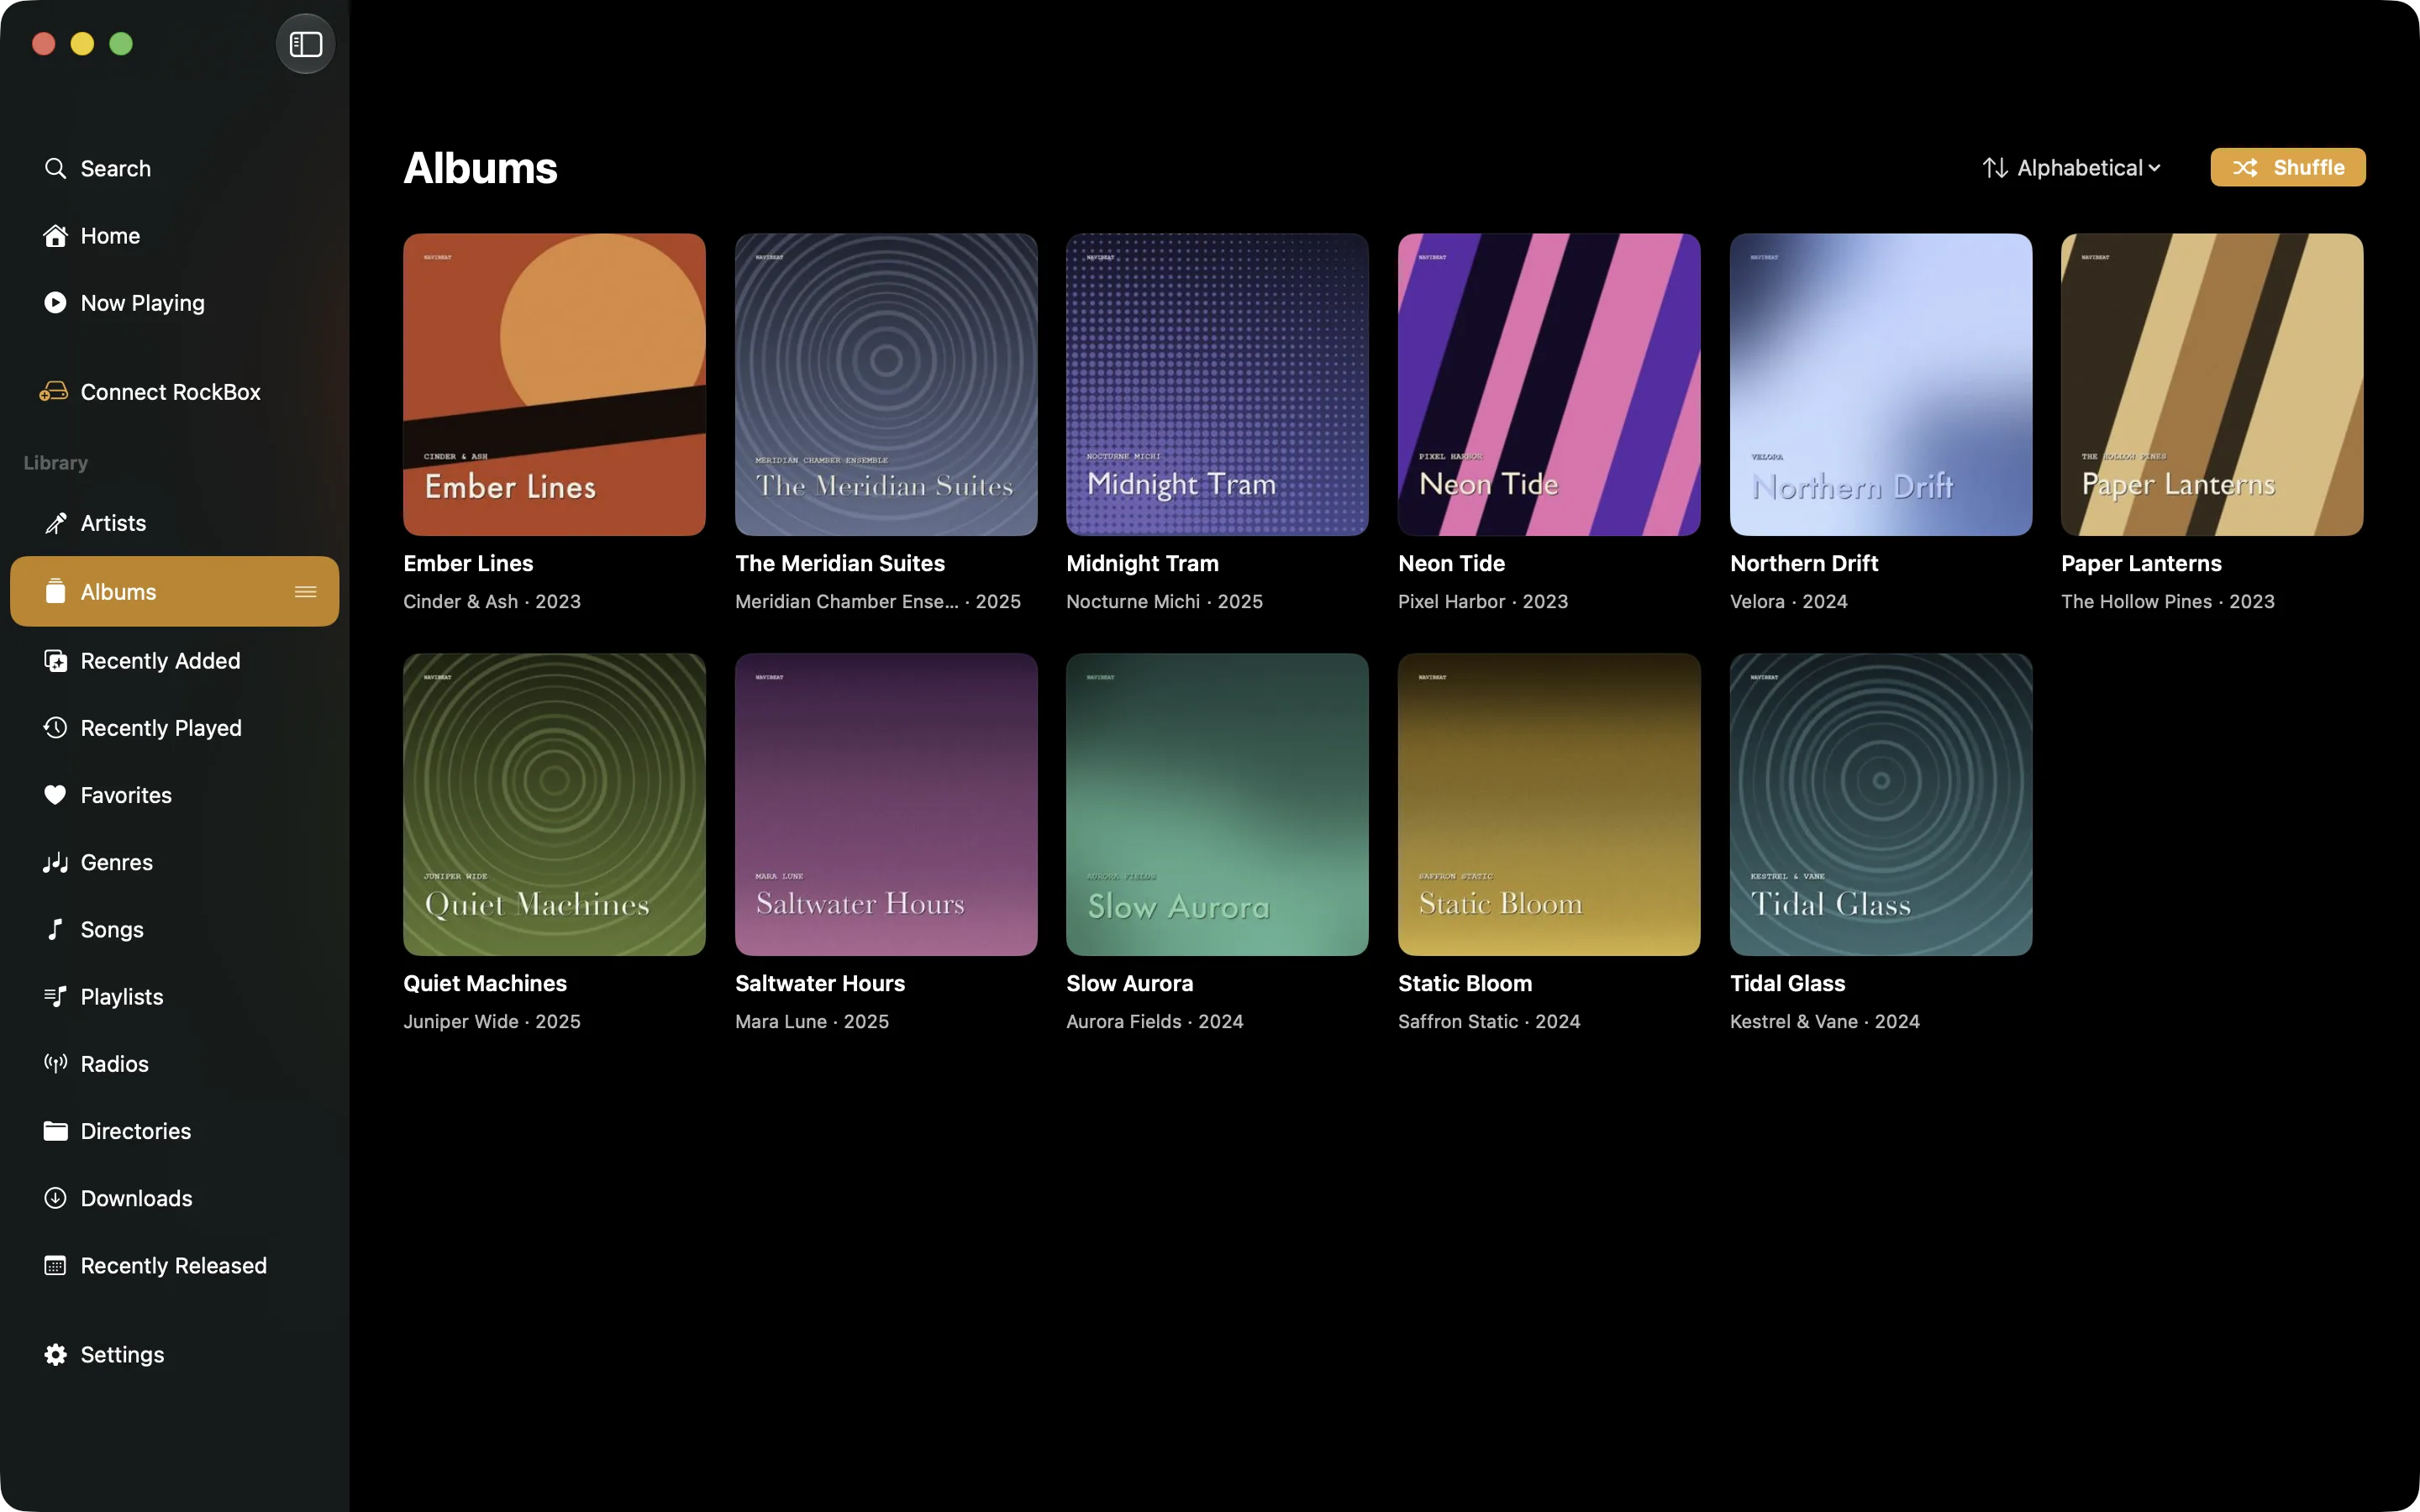Open the Ember Lines album cover
2420x1512 pixels.
click(554, 384)
